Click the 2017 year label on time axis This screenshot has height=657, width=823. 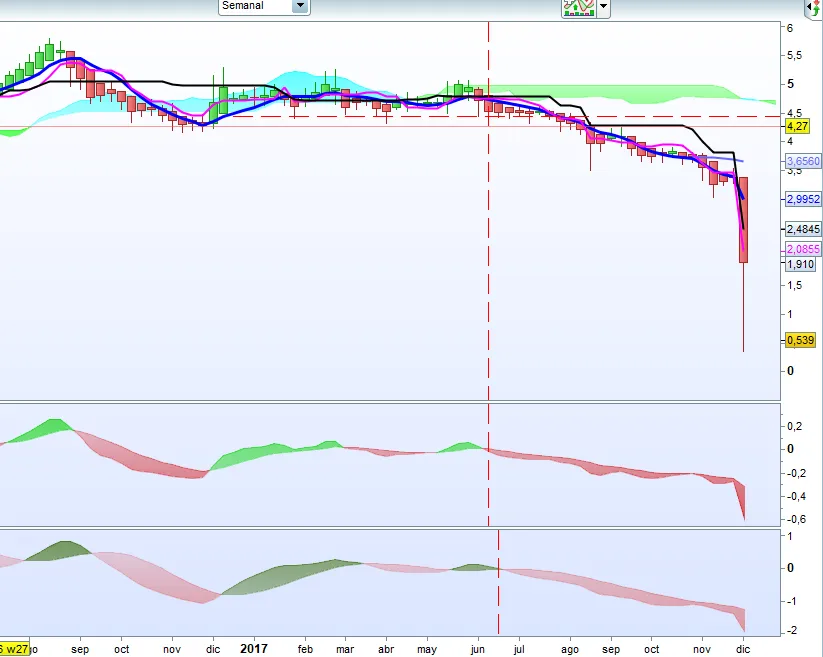(255, 648)
